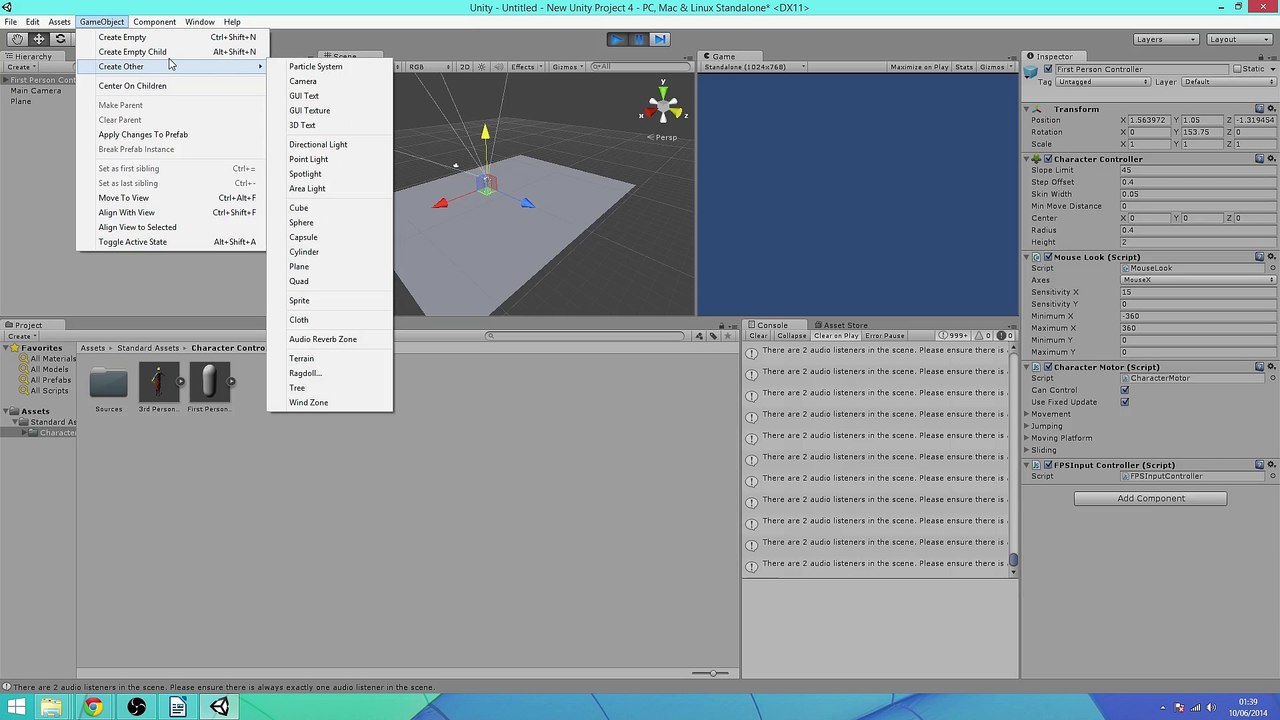Select the Hand tool in toolbar
This screenshot has height=720, width=1280.
click(x=17, y=39)
